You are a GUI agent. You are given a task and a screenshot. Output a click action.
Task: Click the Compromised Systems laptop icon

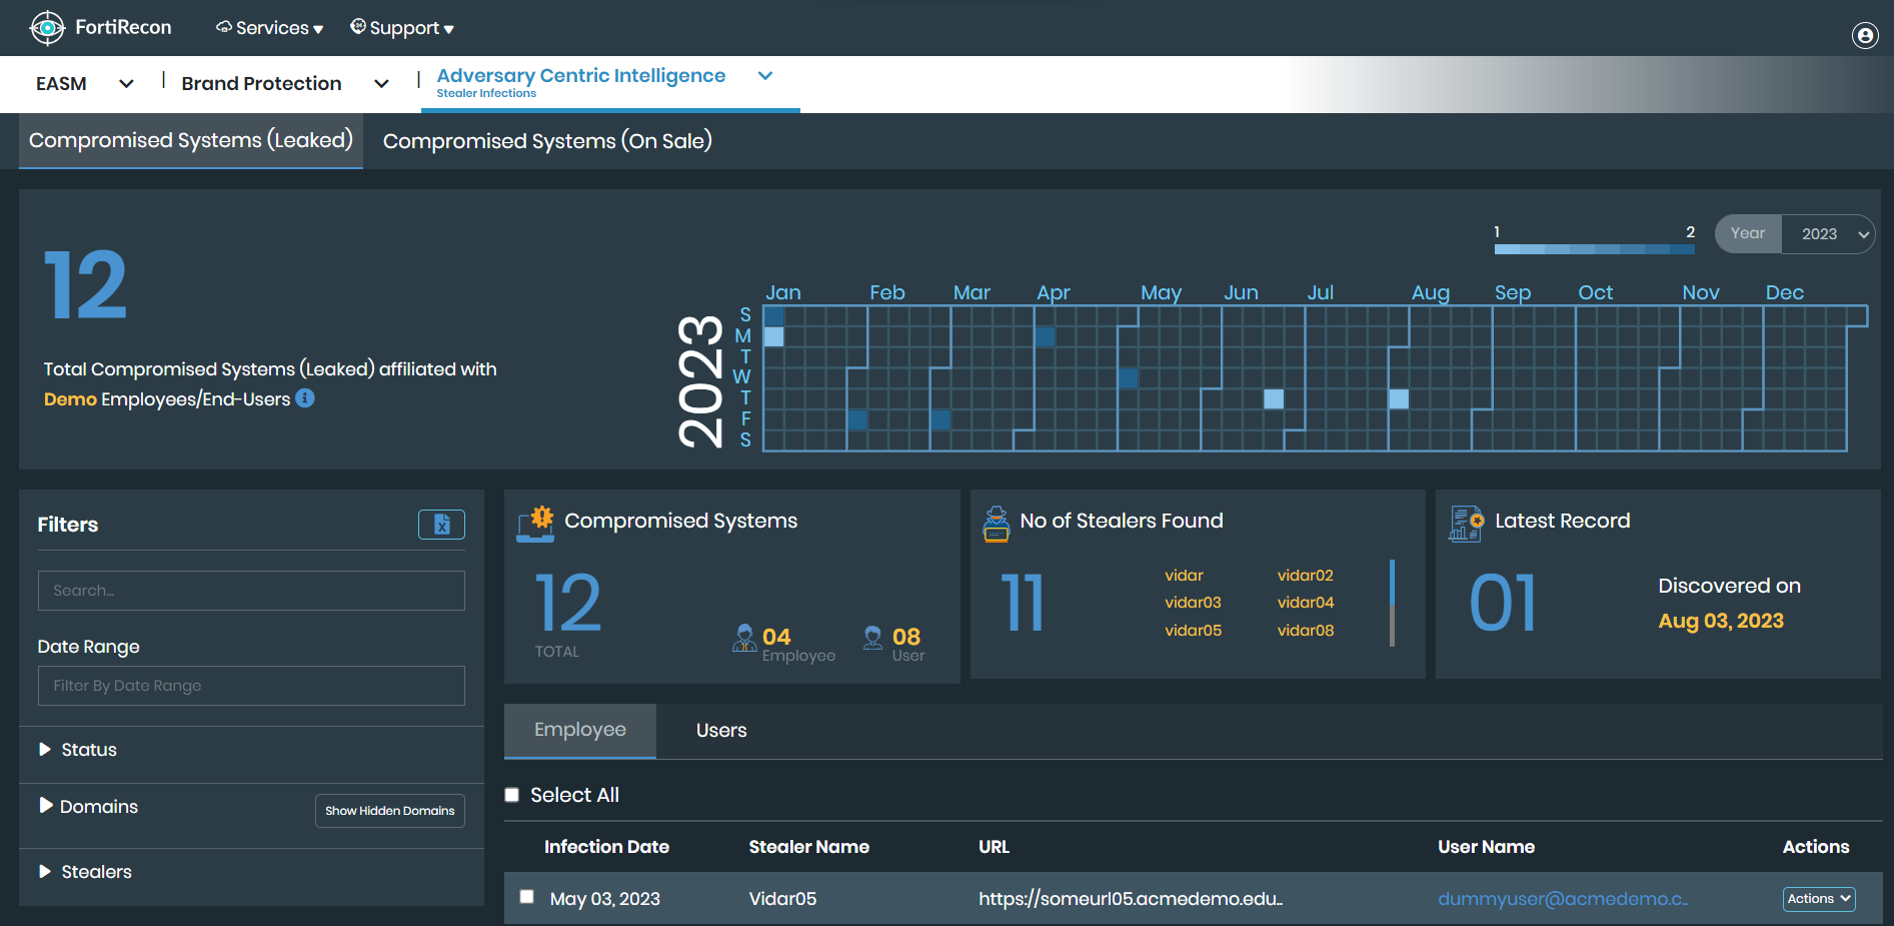(535, 523)
